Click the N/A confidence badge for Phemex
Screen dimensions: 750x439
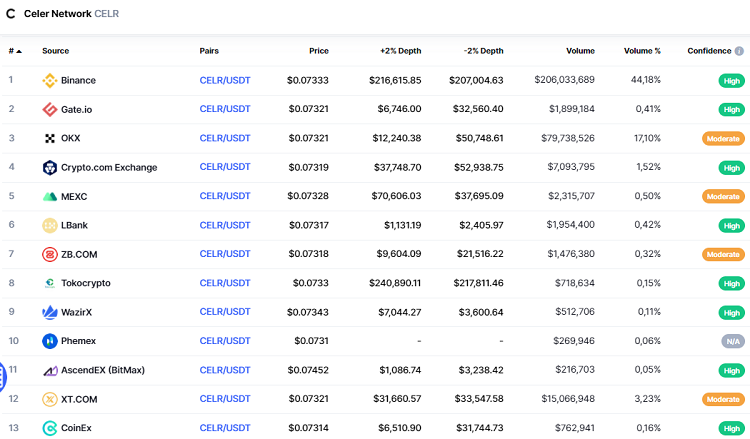click(733, 342)
